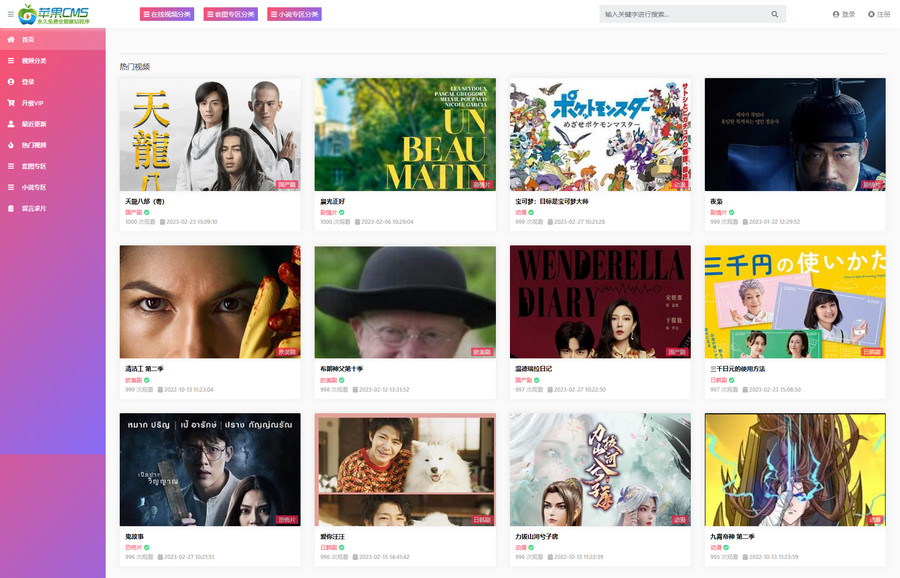Click the clipboard icon for 留言求片

(x=11, y=208)
